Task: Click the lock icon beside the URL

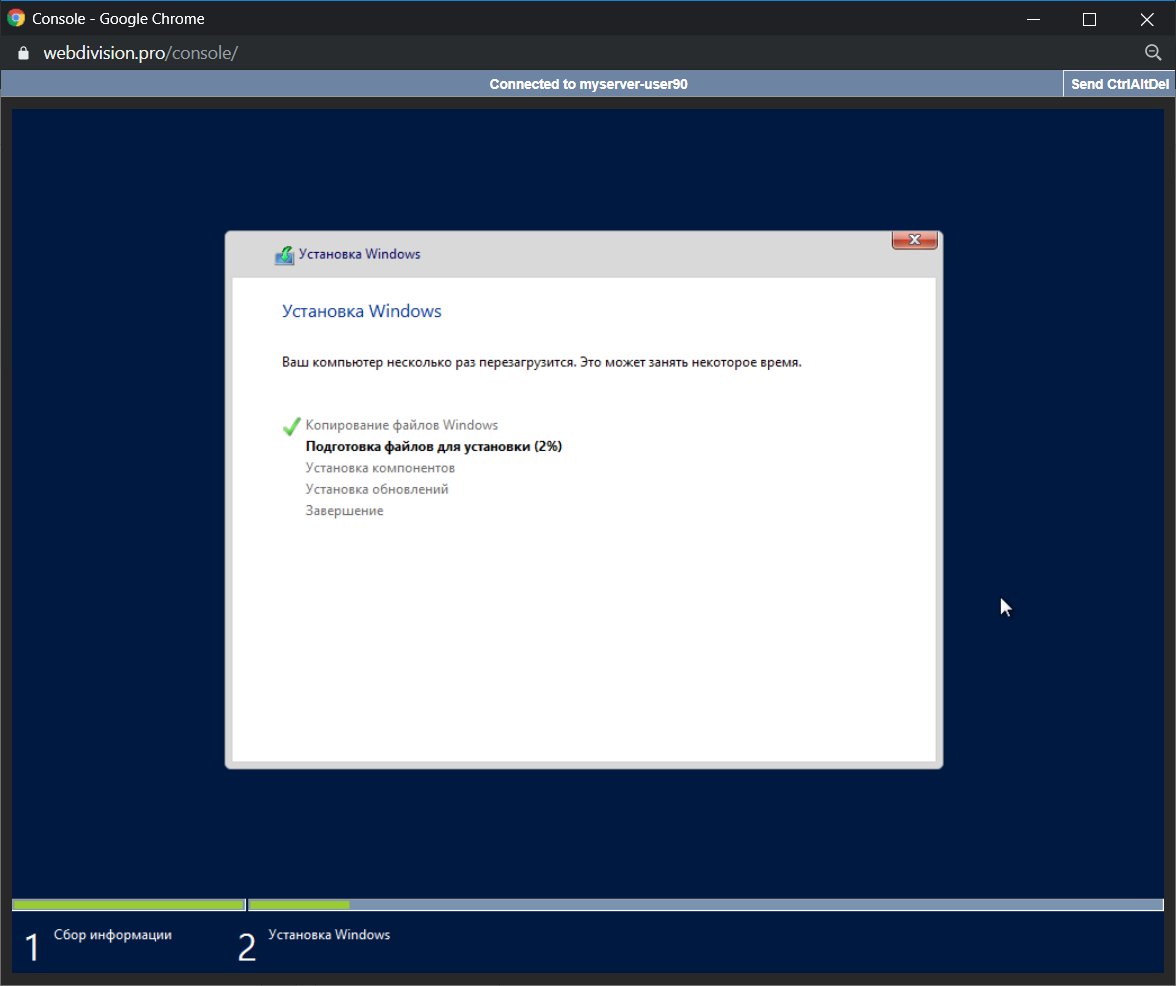Action: (x=24, y=53)
